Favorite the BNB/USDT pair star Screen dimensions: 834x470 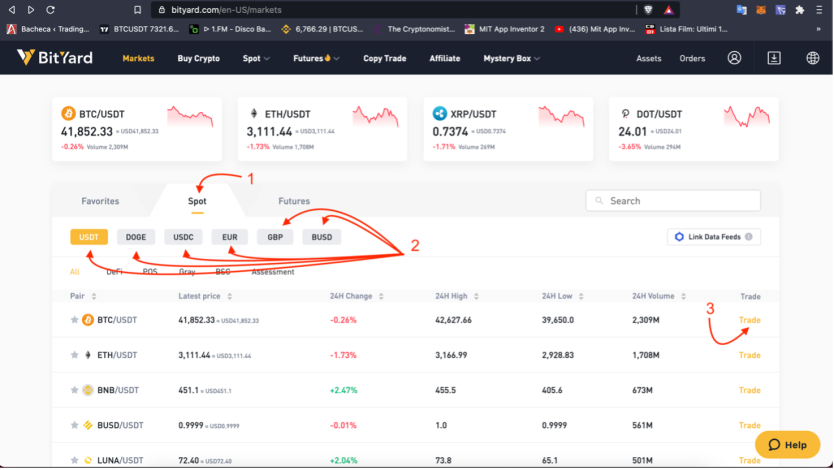tap(74, 390)
